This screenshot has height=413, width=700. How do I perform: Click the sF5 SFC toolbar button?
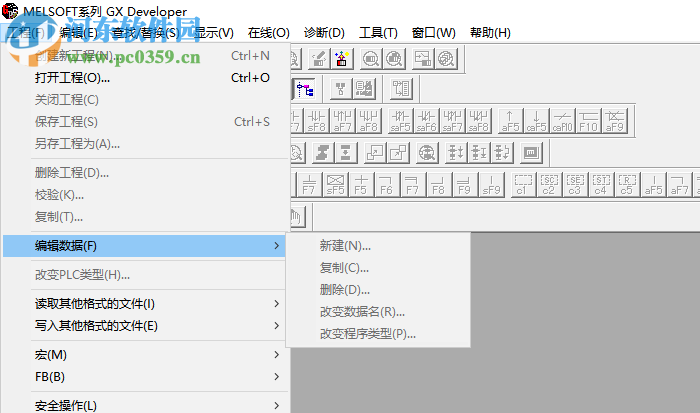coord(335,184)
